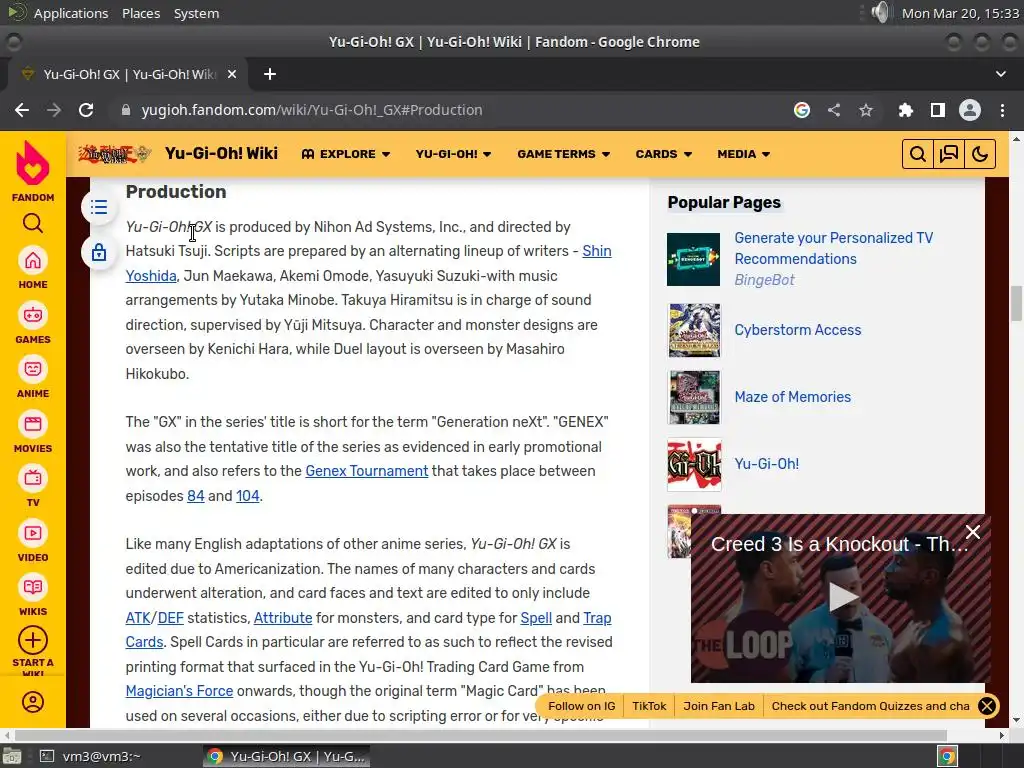Close the Yu-Gi-Oh! GX tab
Viewport: 1024px width, 768px height.
tap(232, 74)
